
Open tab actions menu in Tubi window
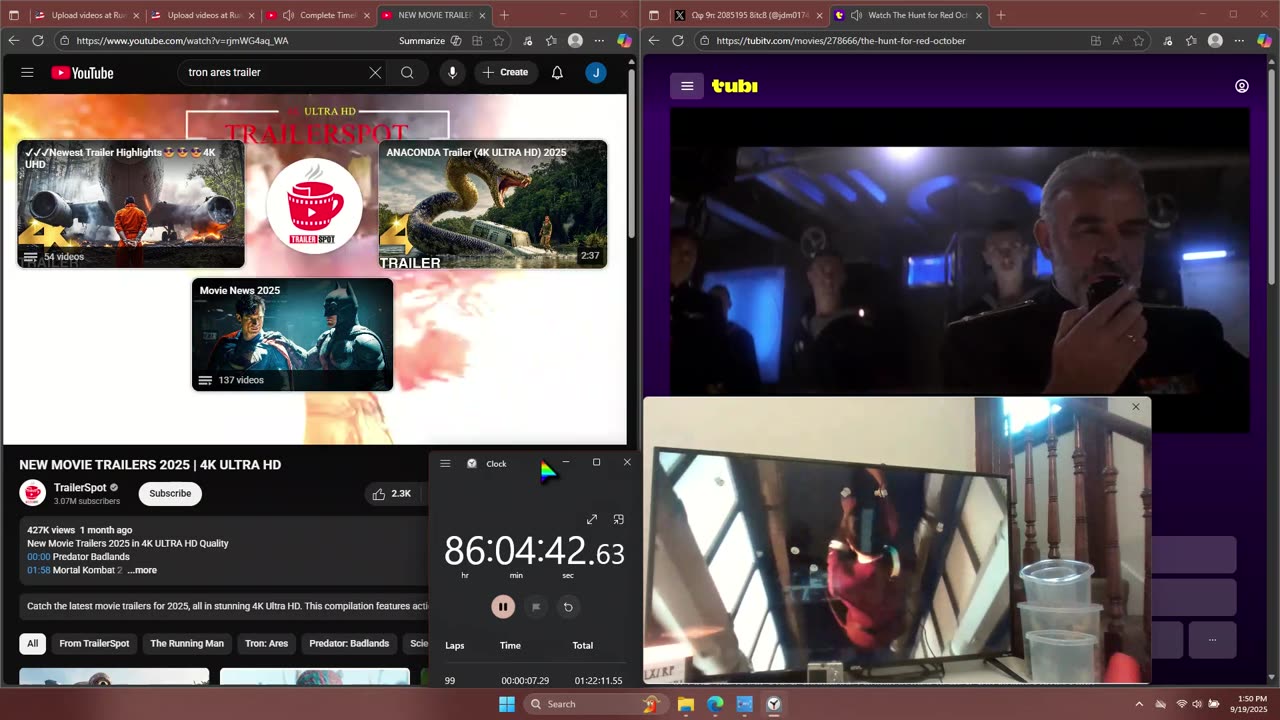[x=654, y=15]
